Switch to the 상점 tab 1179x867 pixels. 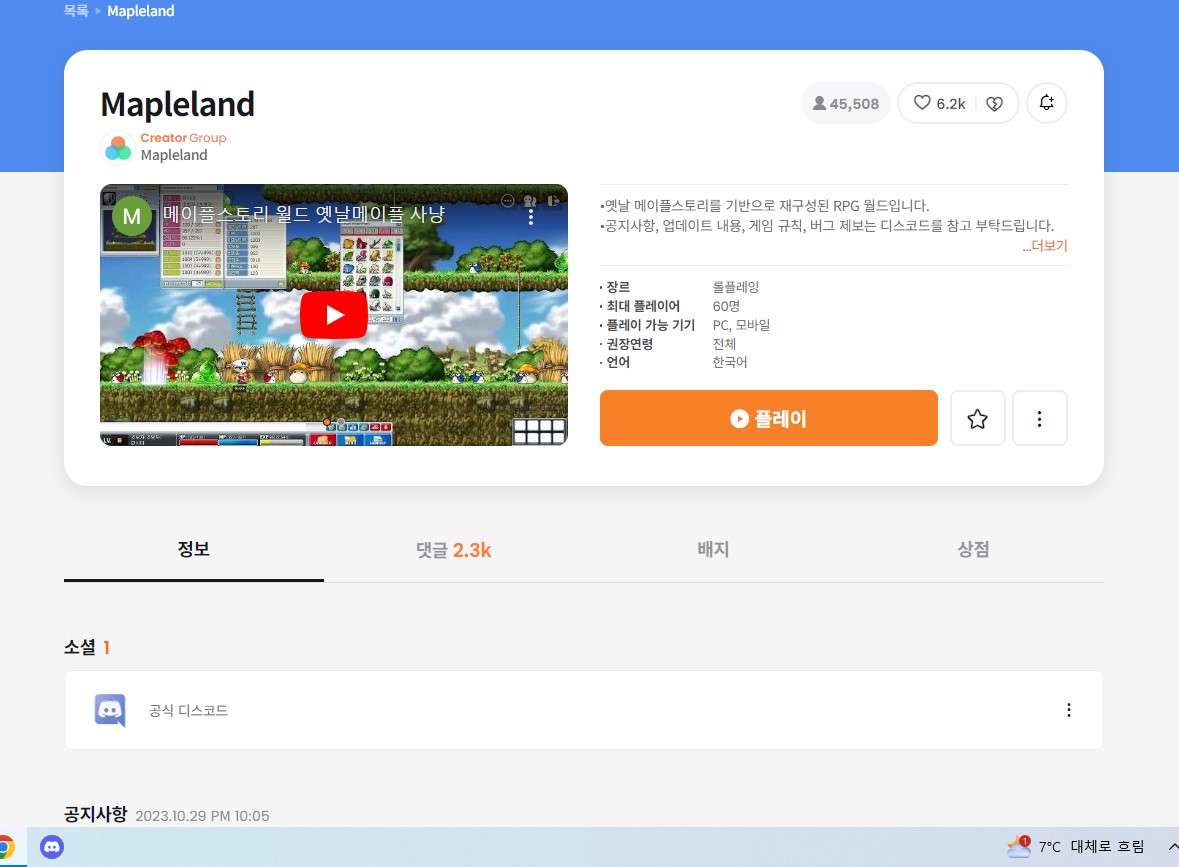tap(974, 550)
